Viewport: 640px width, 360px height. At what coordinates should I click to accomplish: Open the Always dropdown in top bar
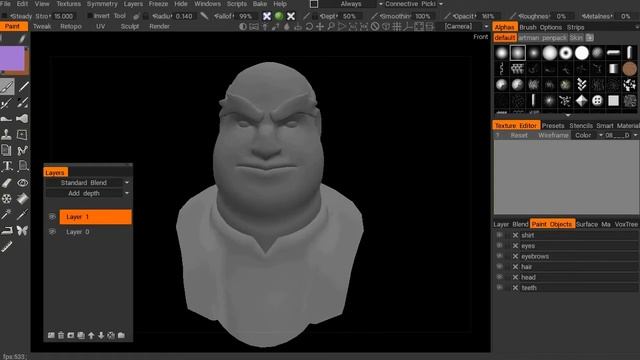351,4
